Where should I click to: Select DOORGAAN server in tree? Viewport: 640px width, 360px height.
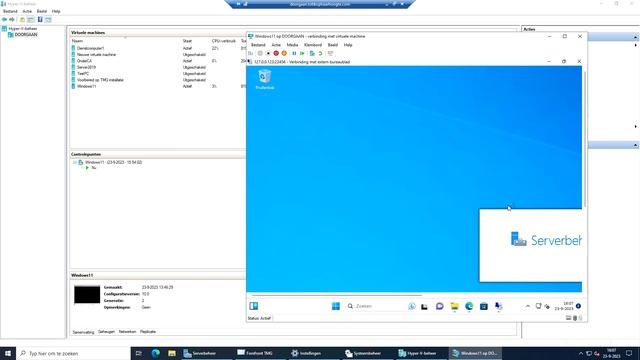coord(26,35)
